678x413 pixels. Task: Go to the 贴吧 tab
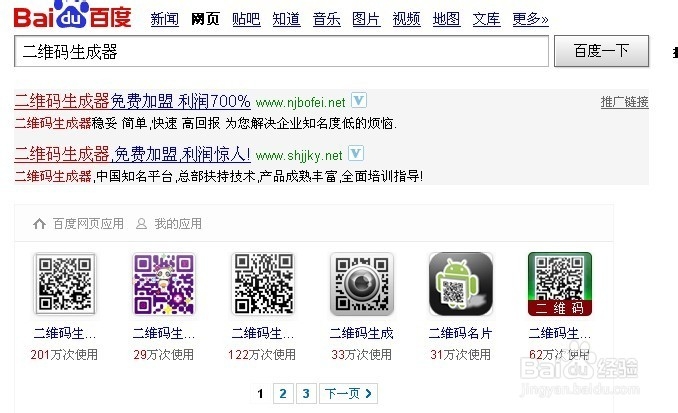pos(246,19)
